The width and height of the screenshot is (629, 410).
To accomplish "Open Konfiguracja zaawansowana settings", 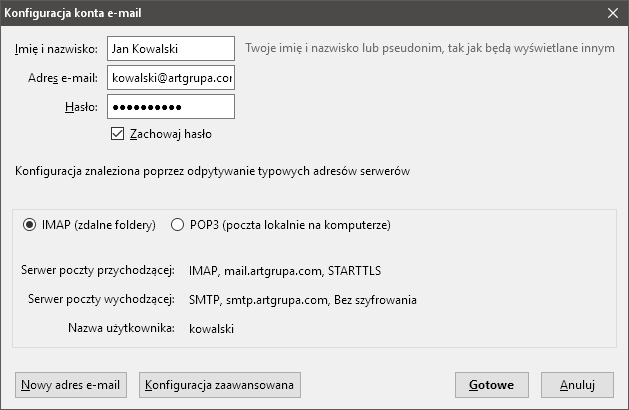I will tap(220, 385).
